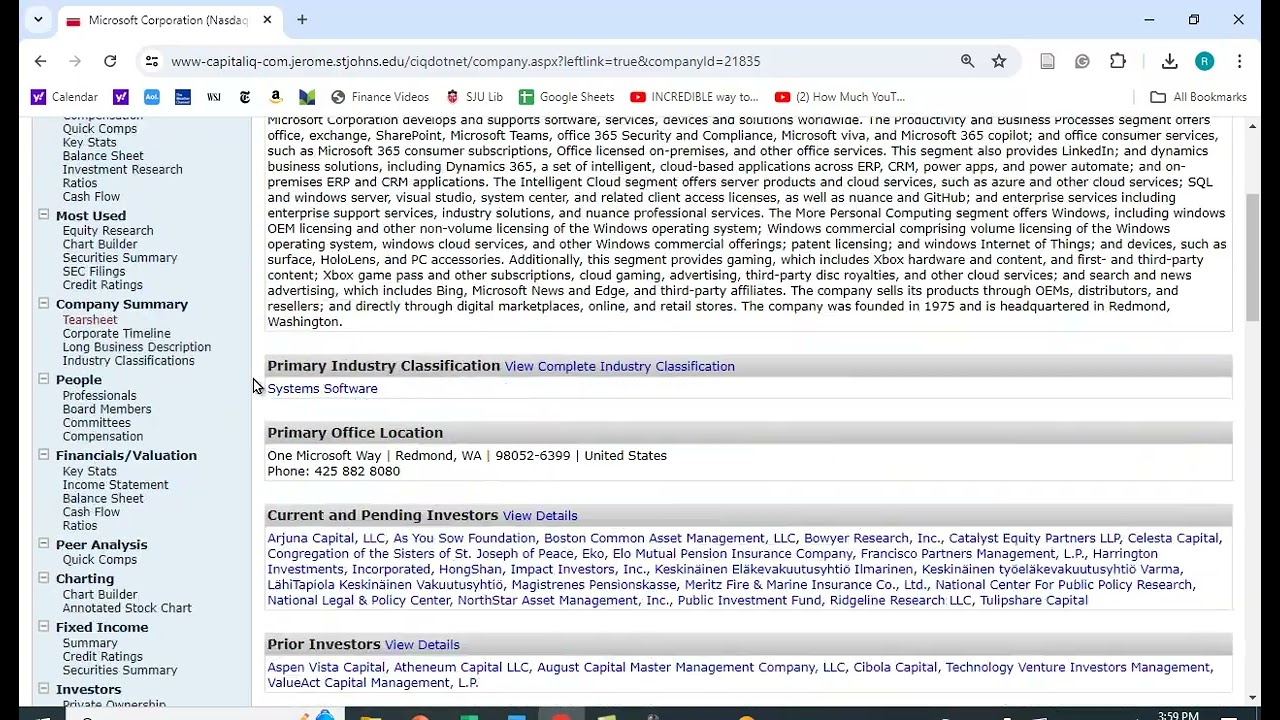This screenshot has height=720, width=1280.
Task: Open the AOL bookmark icon
Action: pos(152,97)
